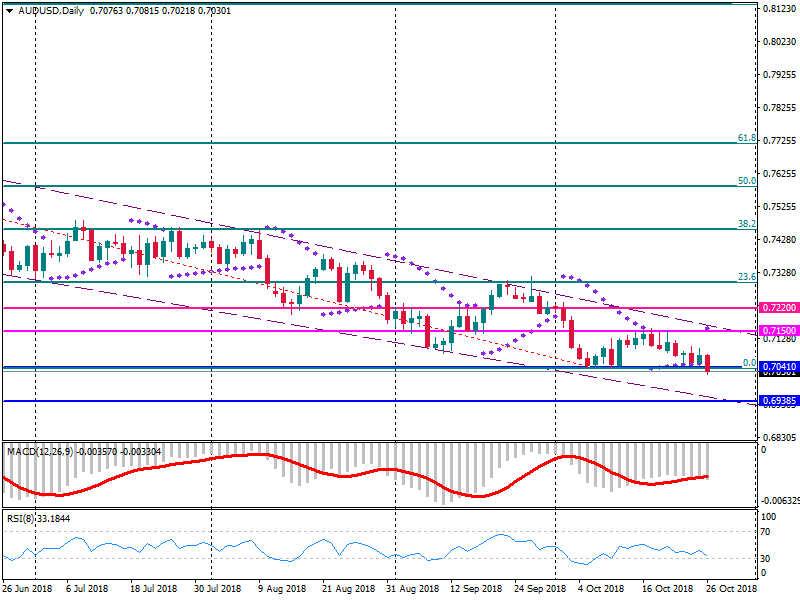800x600 pixels.
Task: Click the triangle arrow beside AUDUSD,Daily title
Action: (8, 11)
